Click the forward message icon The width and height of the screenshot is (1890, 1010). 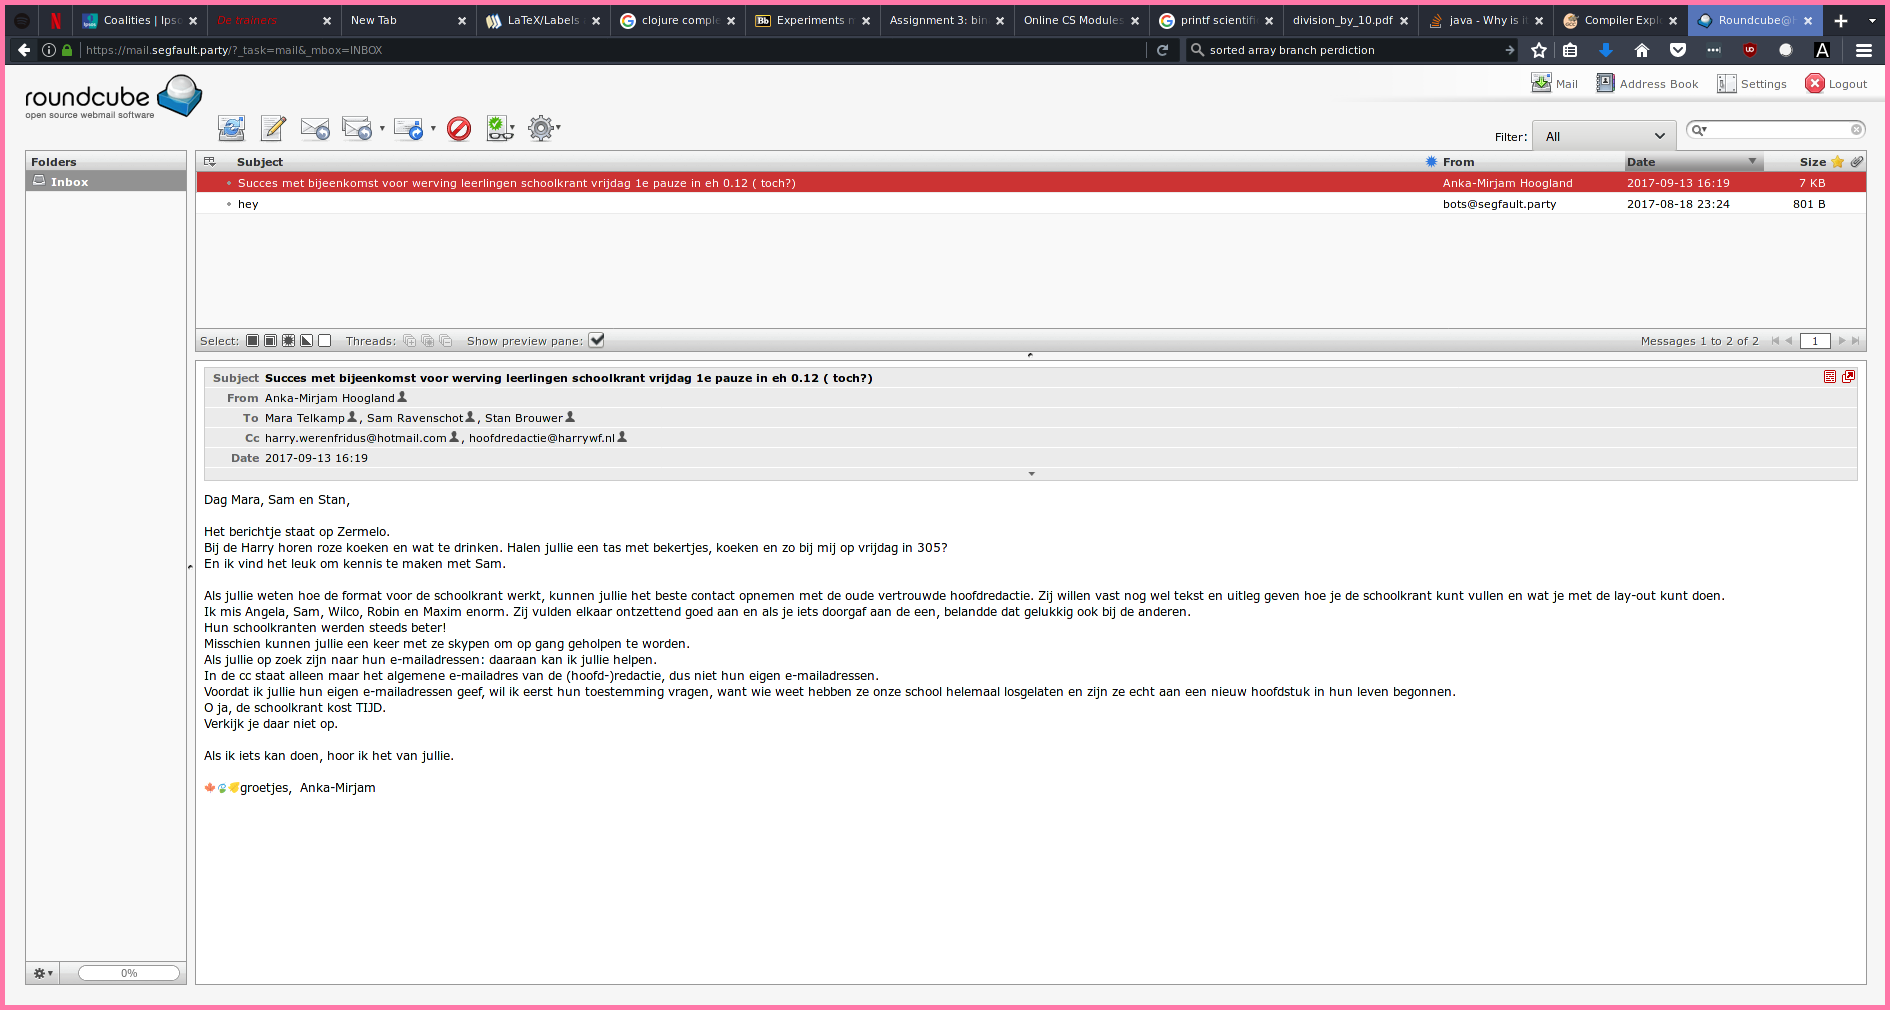point(408,128)
